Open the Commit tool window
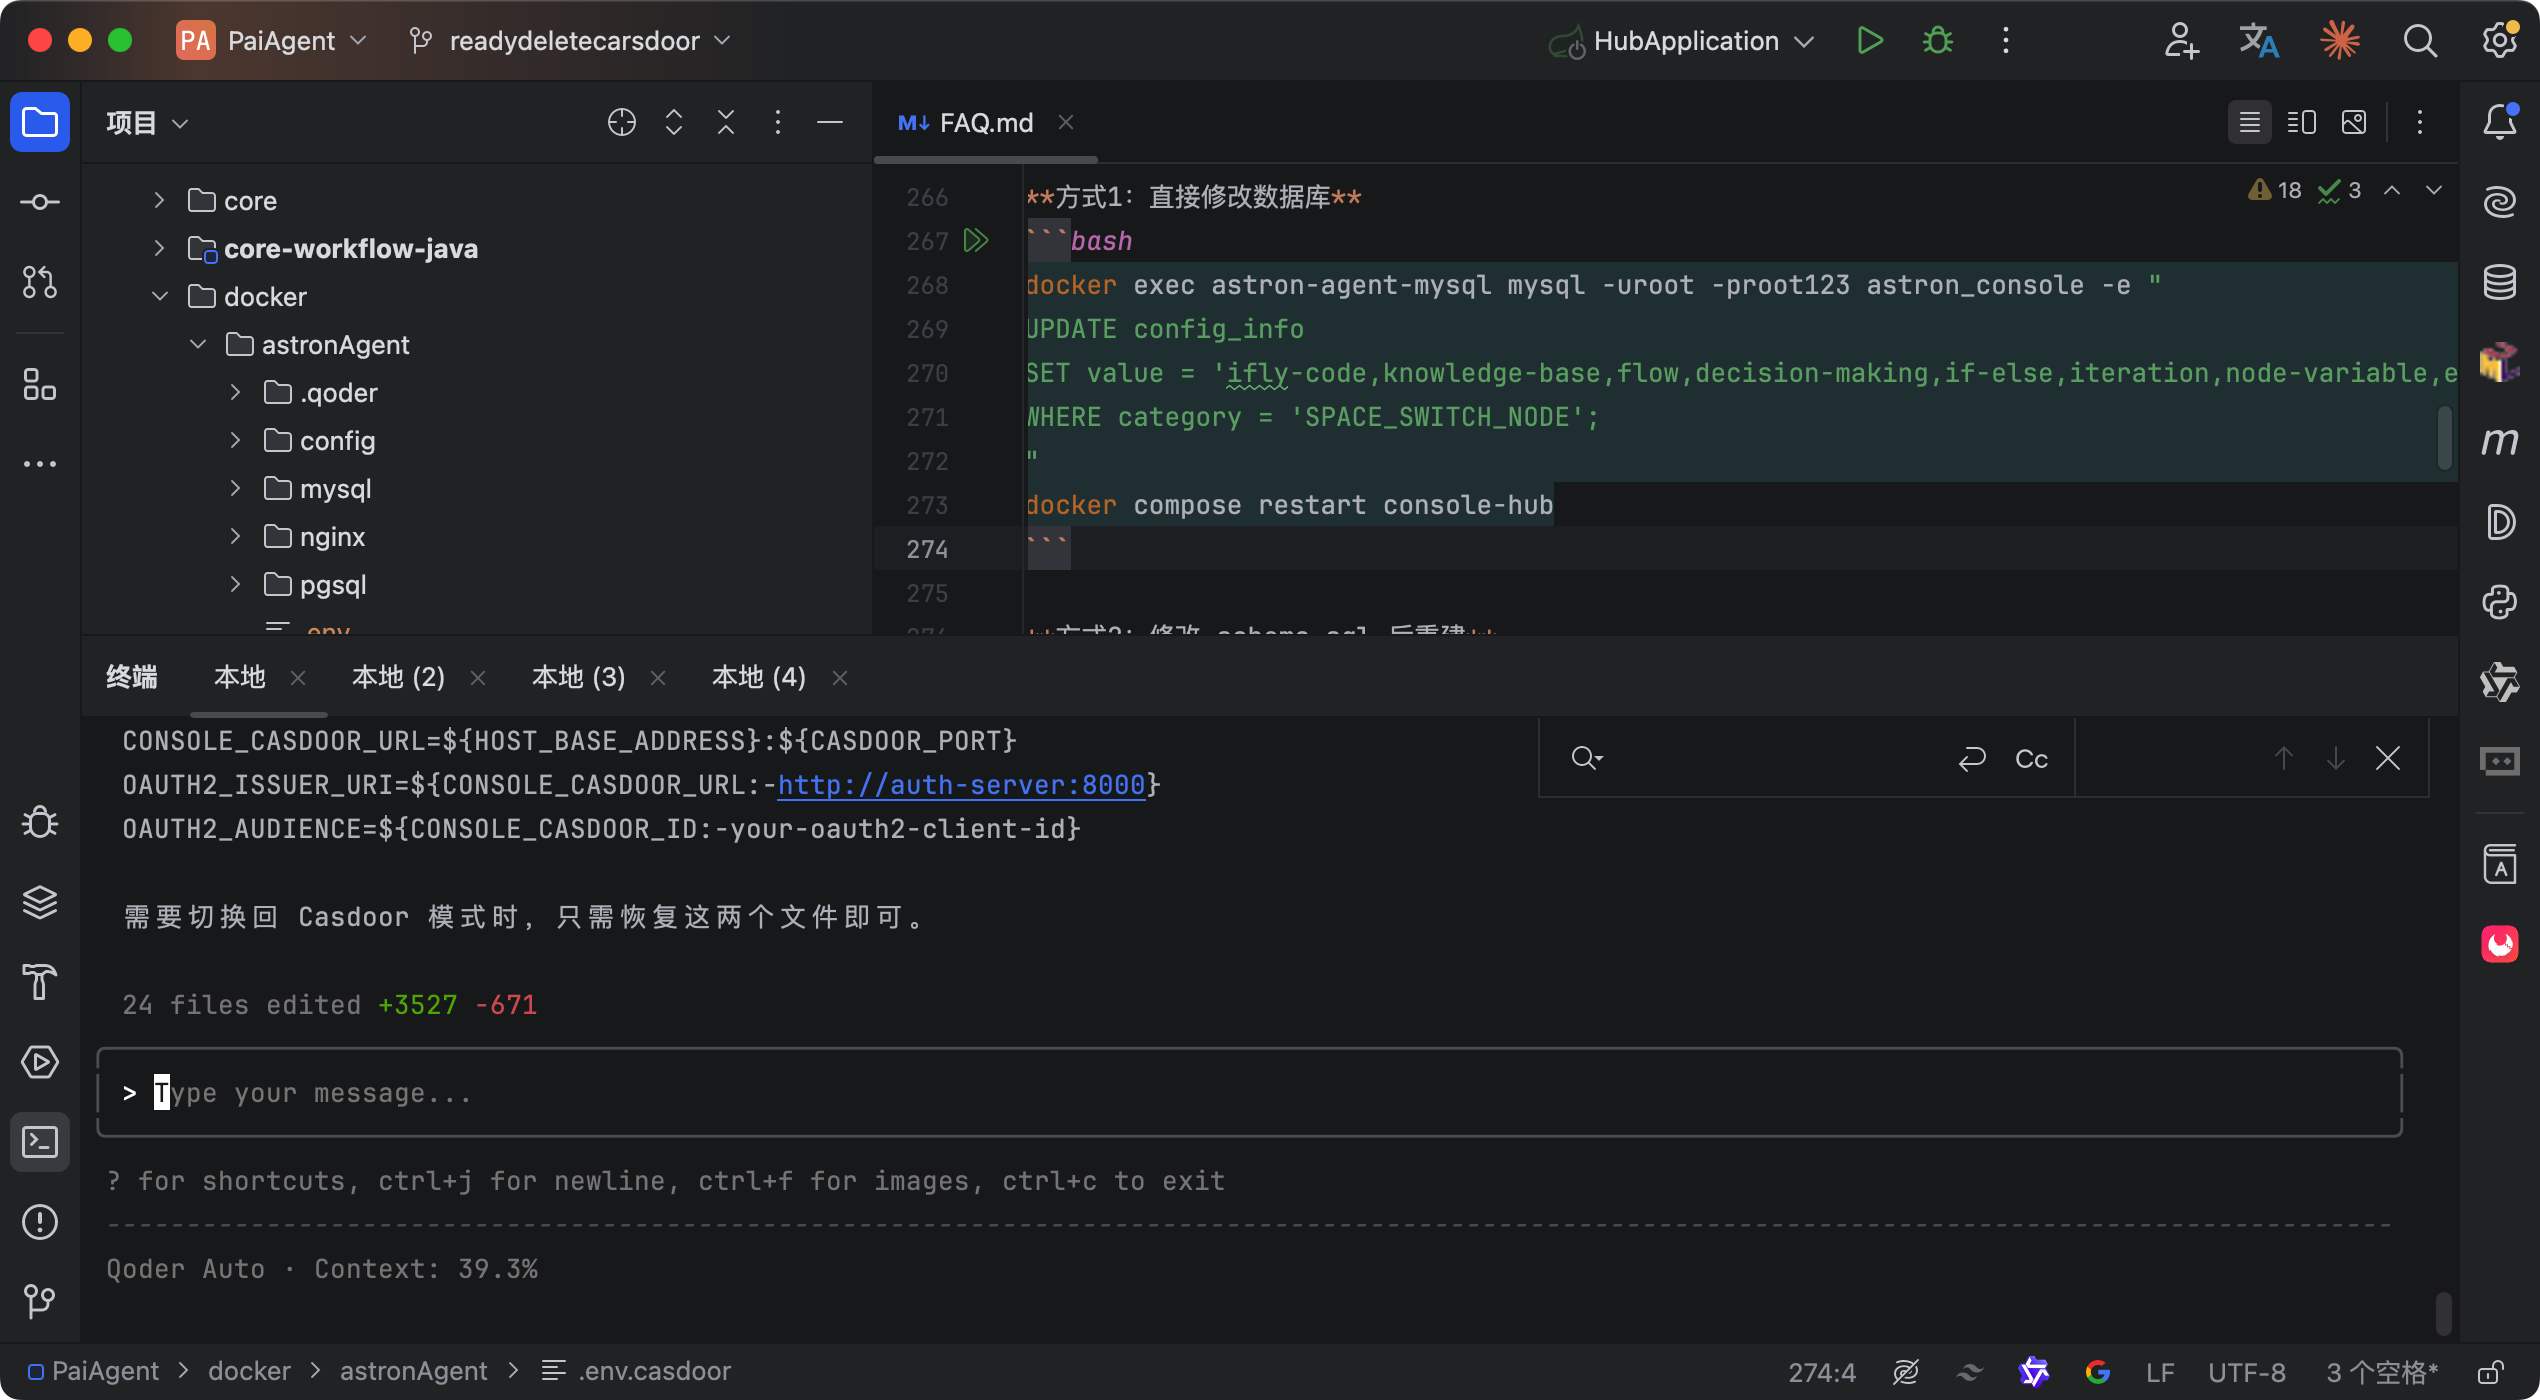Screen dimensions: 2540x1400 pyautogui.click(x=40, y=202)
